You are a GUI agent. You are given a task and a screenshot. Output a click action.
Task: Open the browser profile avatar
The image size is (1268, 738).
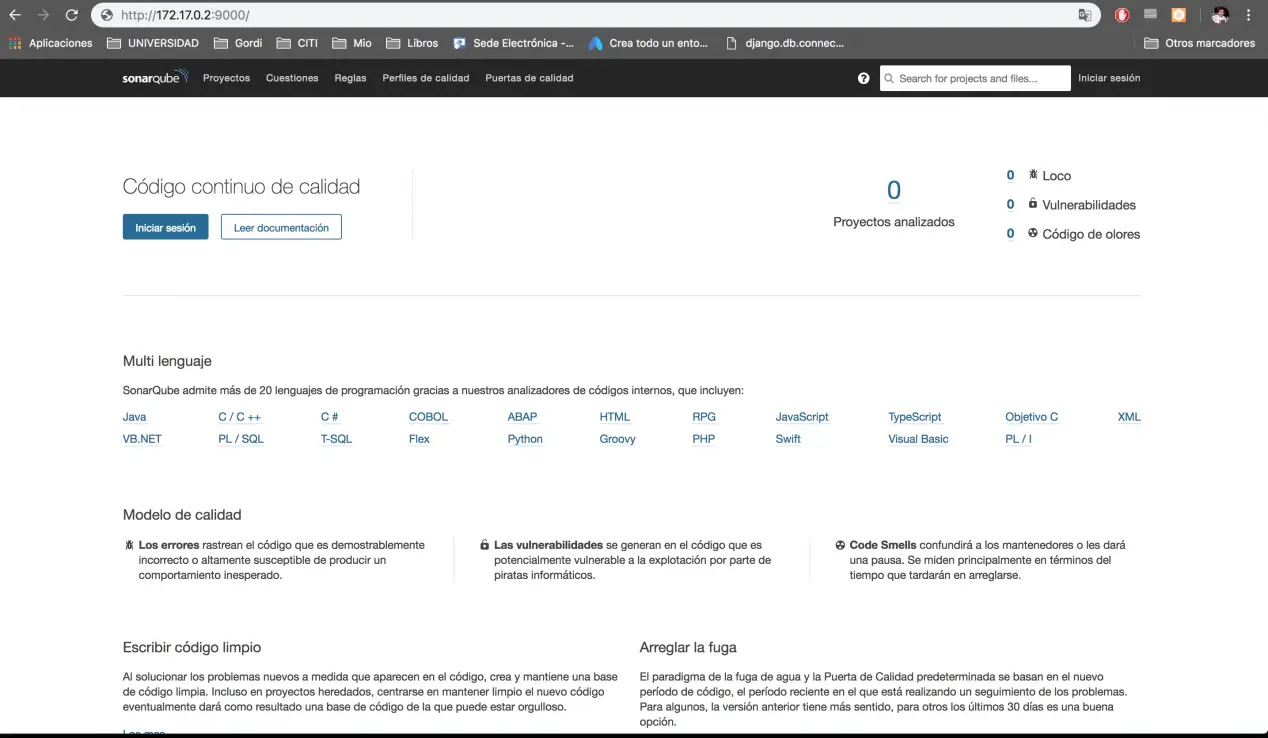coord(1220,15)
